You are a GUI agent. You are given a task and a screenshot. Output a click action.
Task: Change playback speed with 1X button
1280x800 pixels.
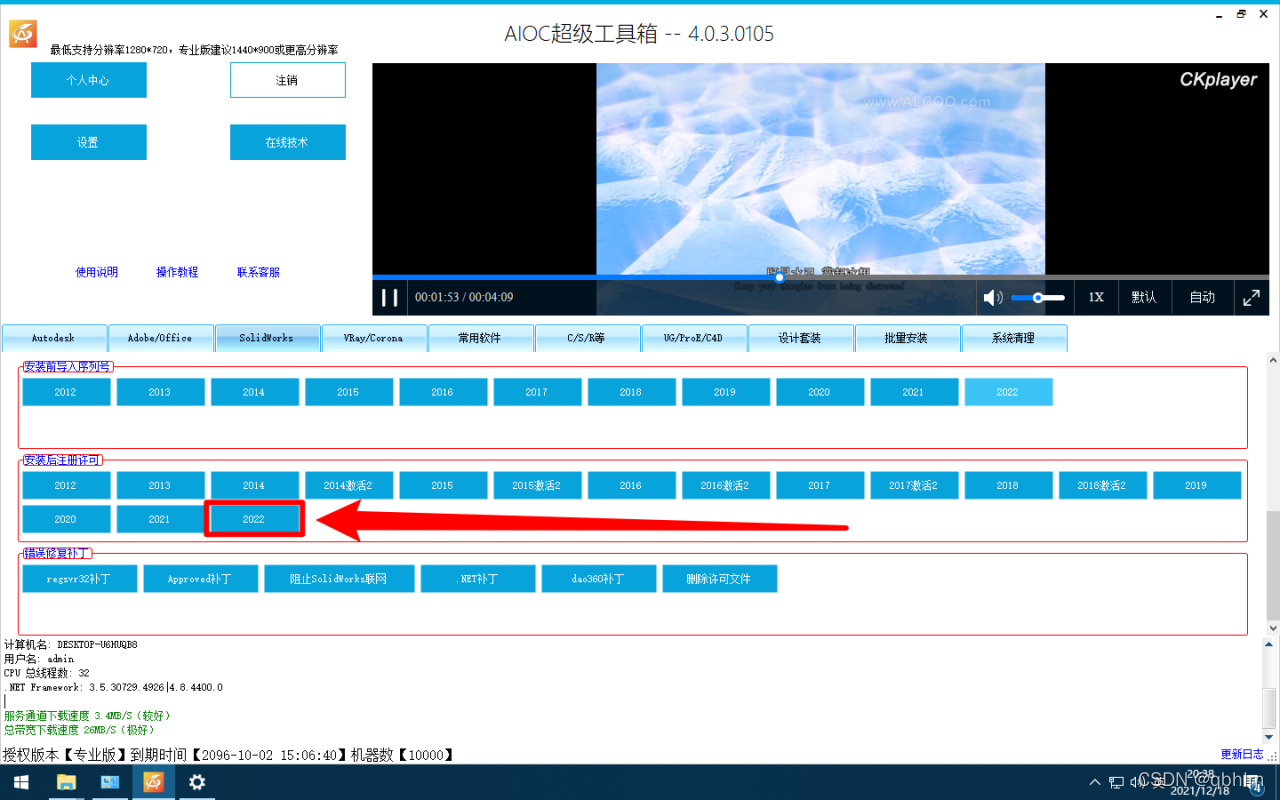pos(1096,297)
